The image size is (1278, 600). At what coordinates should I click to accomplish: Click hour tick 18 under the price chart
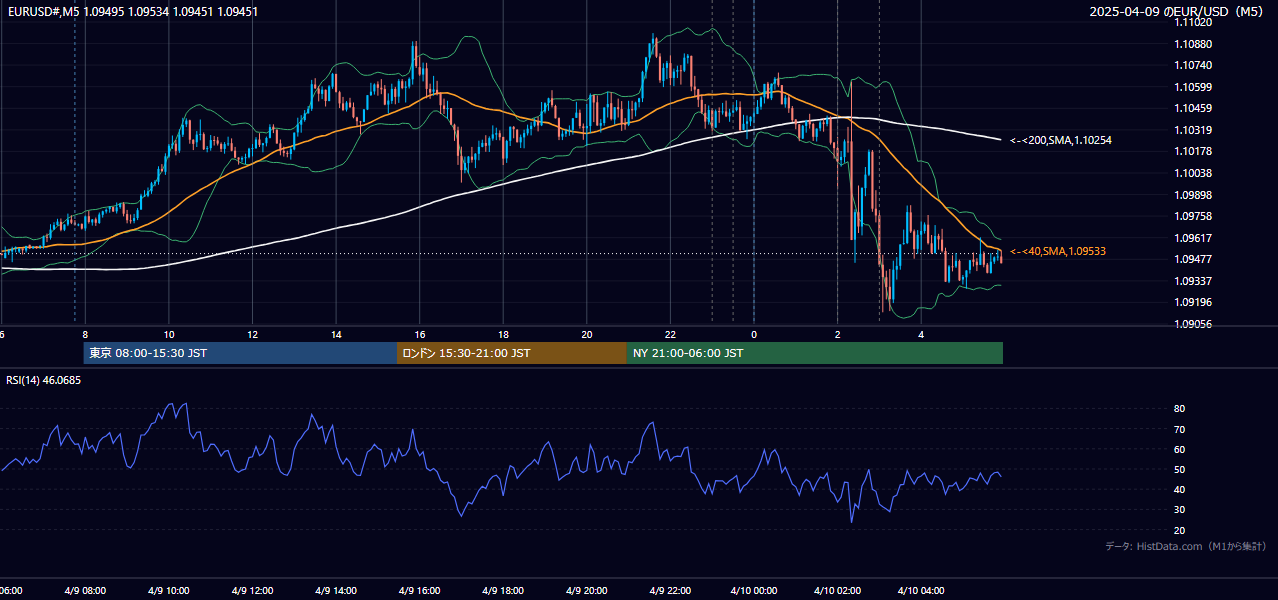click(503, 335)
